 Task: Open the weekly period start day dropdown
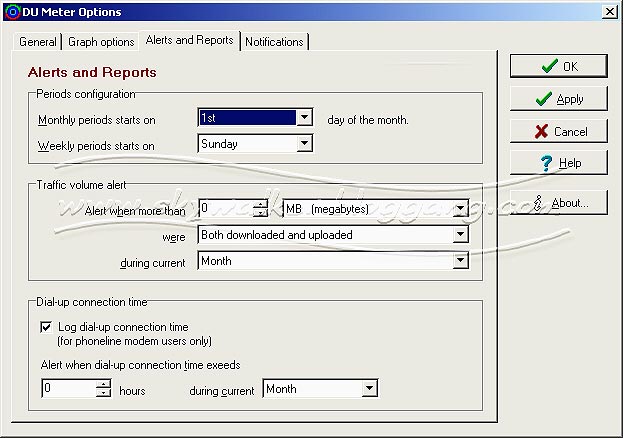[304, 143]
